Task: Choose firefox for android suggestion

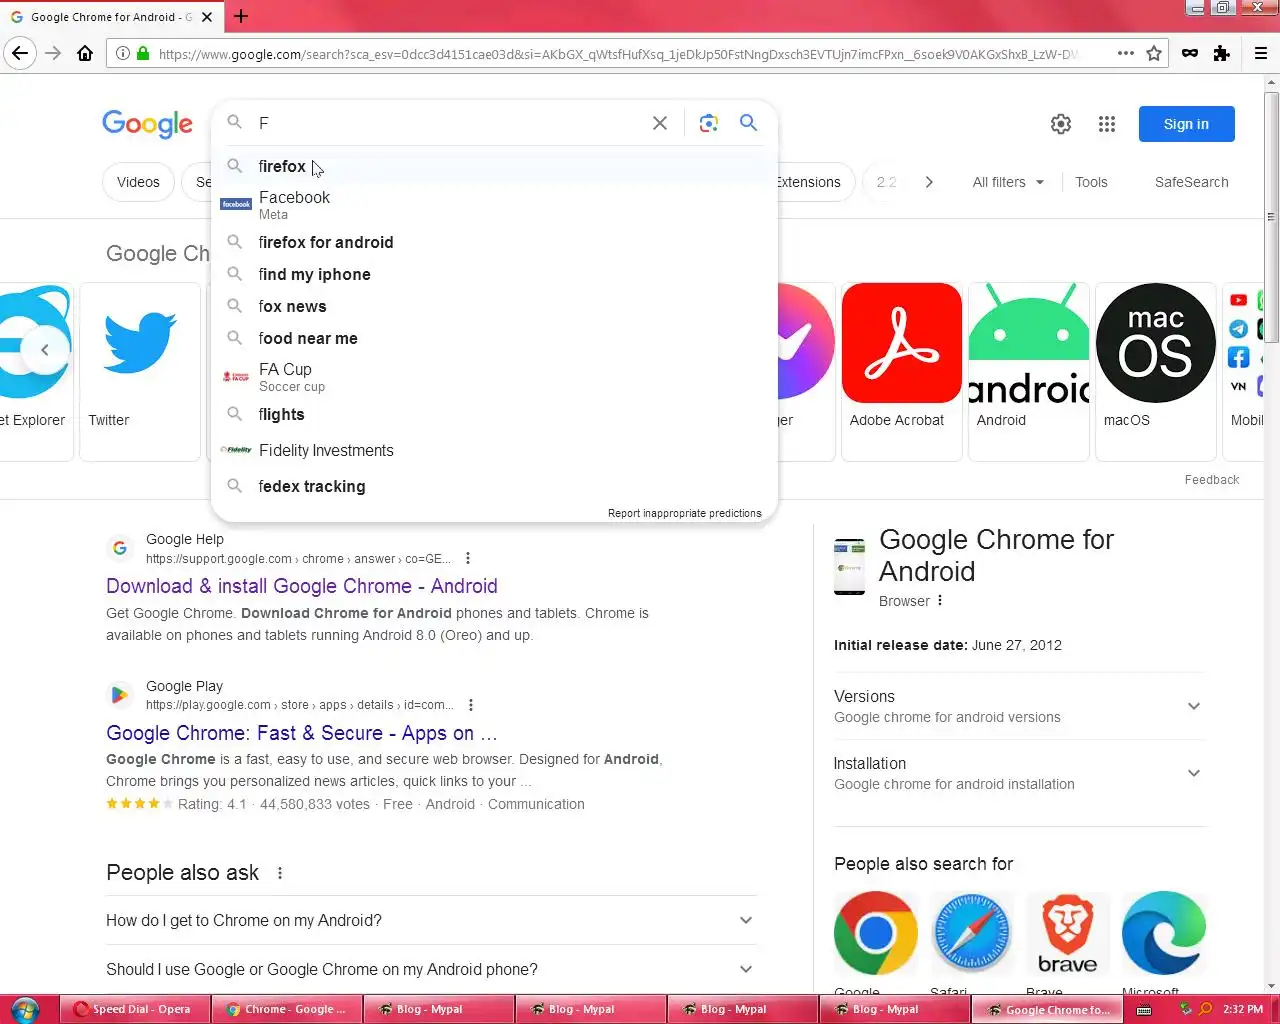Action: pyautogui.click(x=494, y=242)
